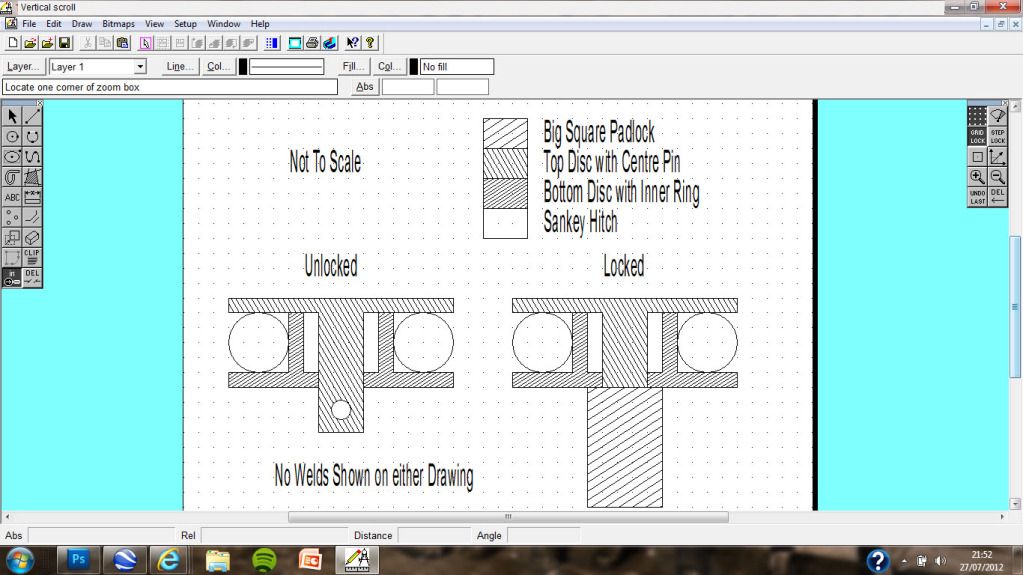Click the Angle field in status bar
The image size is (1023, 575).
point(543,535)
